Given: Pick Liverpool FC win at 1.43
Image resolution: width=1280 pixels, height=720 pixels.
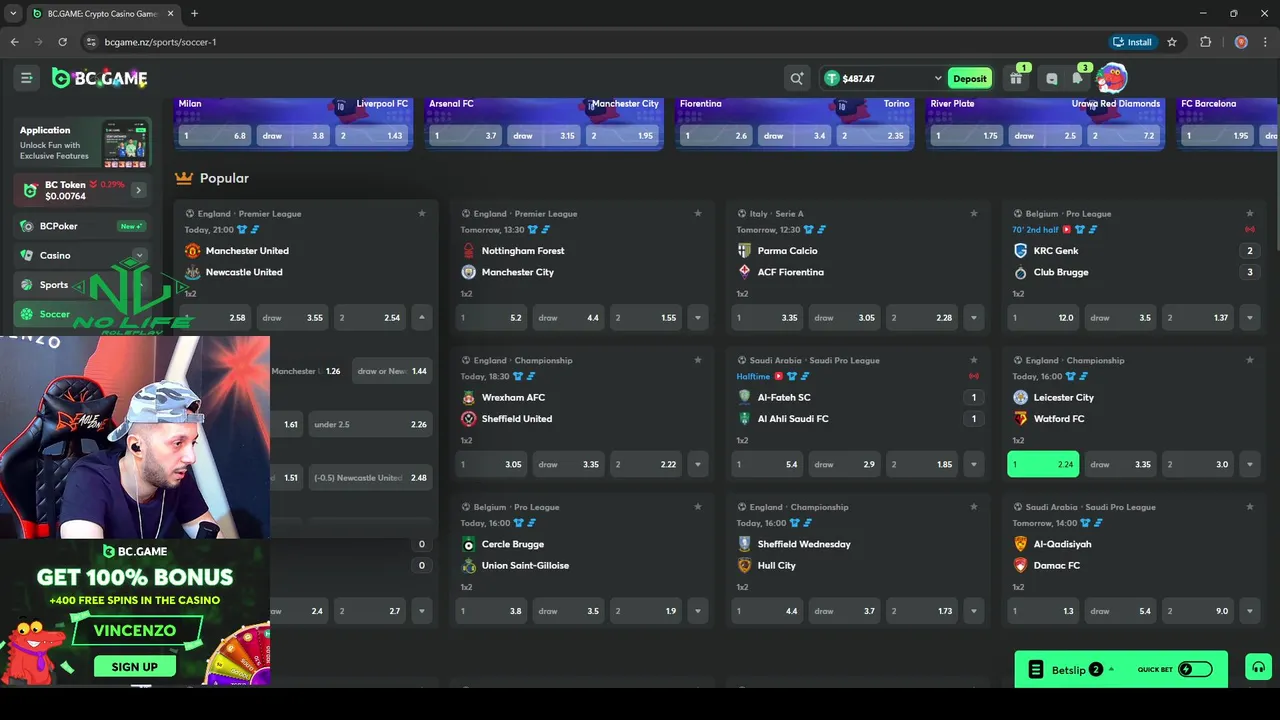Looking at the screenshot, I should (x=371, y=136).
